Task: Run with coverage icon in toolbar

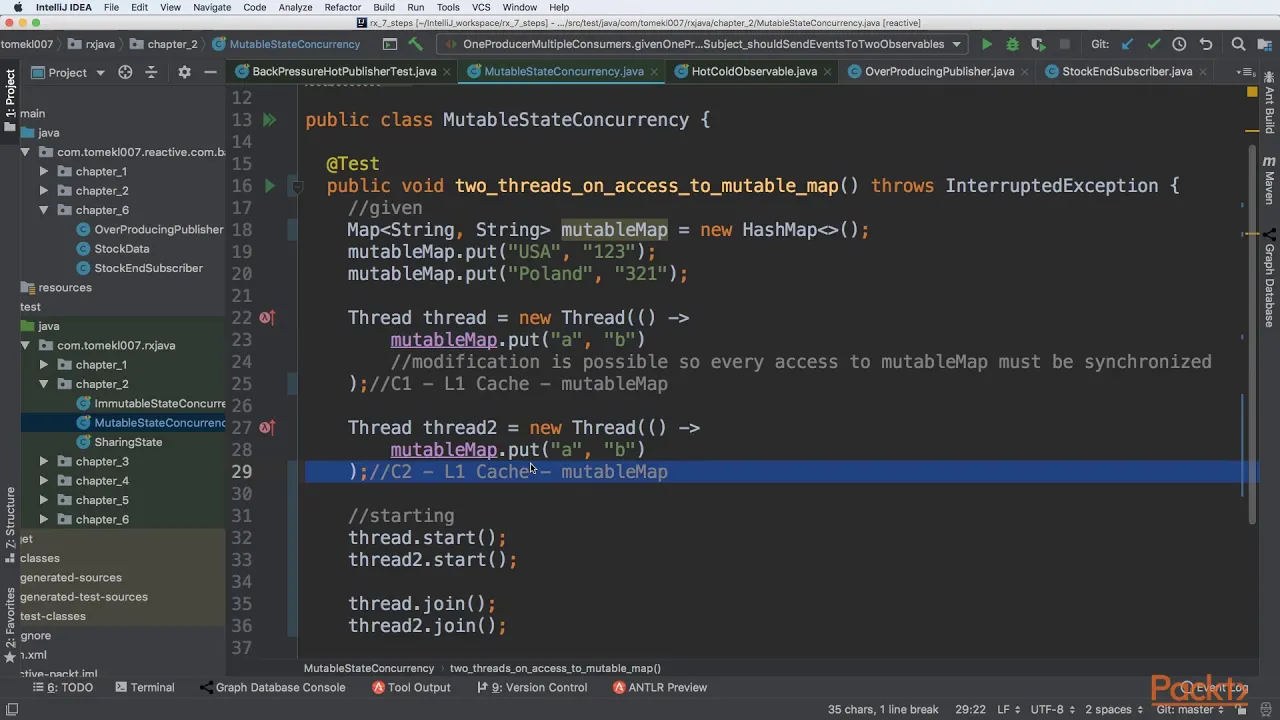Action: click(x=1038, y=44)
